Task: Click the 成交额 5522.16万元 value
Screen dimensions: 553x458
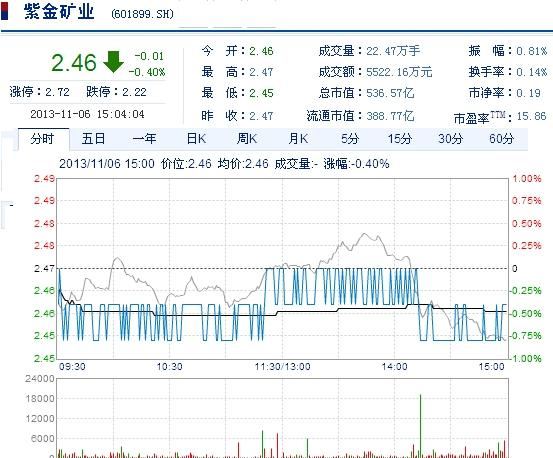Action: tap(399, 72)
